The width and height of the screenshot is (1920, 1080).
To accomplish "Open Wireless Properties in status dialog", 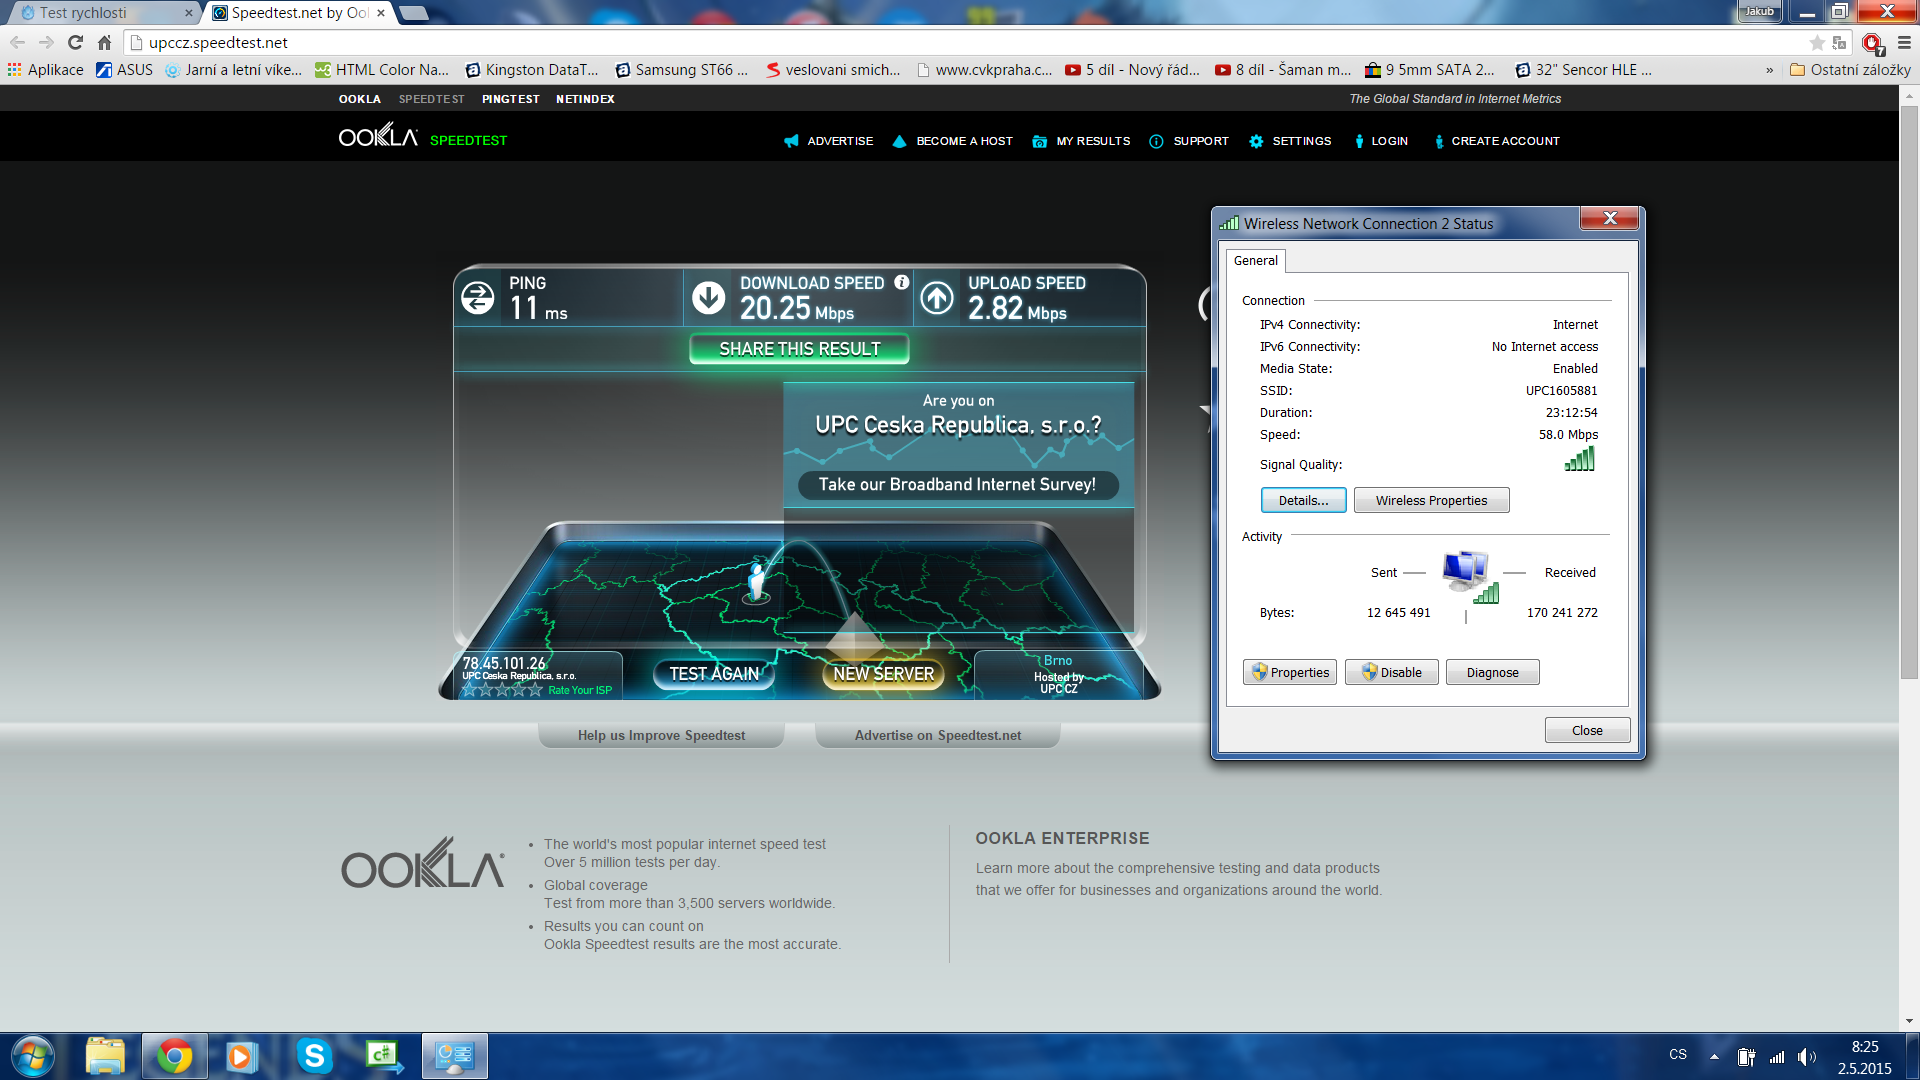I will [x=1430, y=500].
